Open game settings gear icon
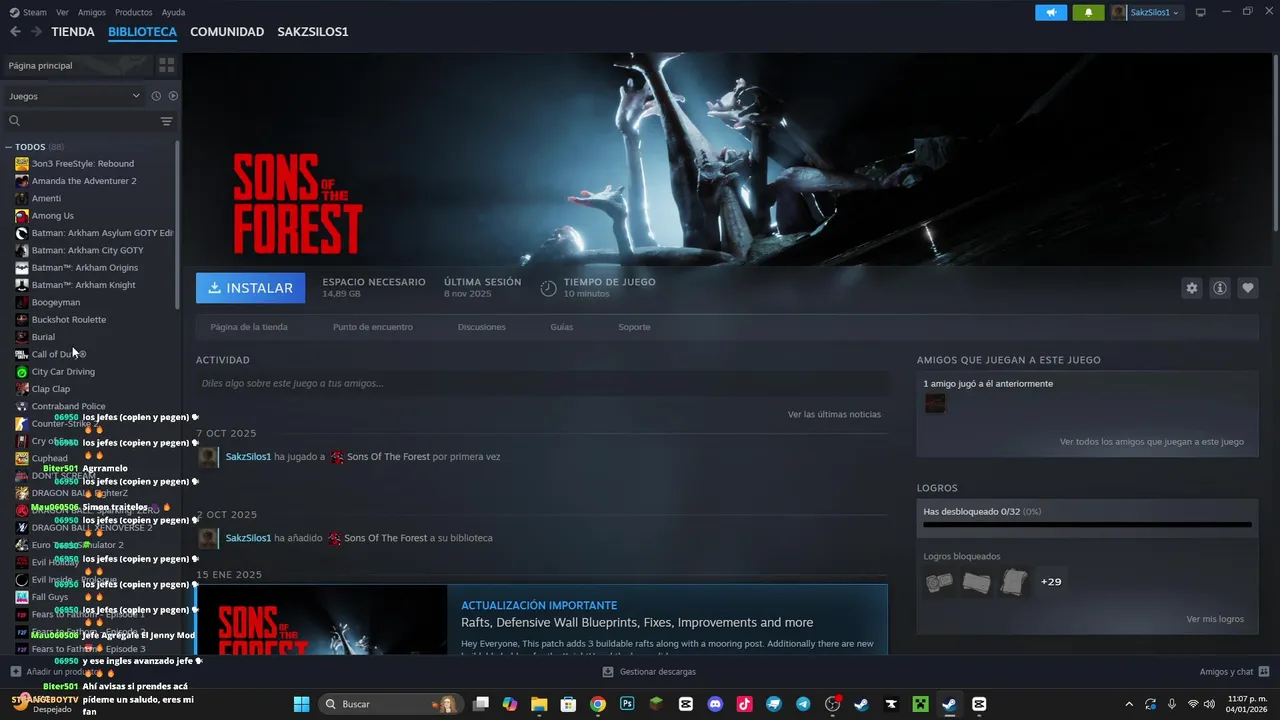Image resolution: width=1280 pixels, height=720 pixels. (x=1191, y=288)
